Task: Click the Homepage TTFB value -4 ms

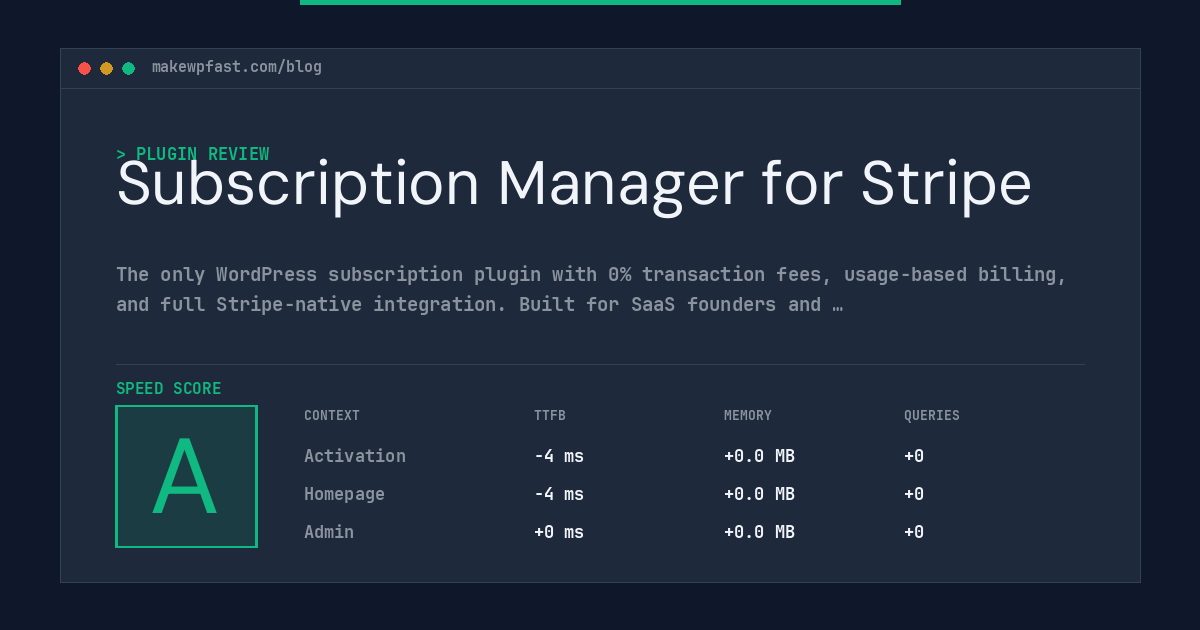Action: [559, 494]
